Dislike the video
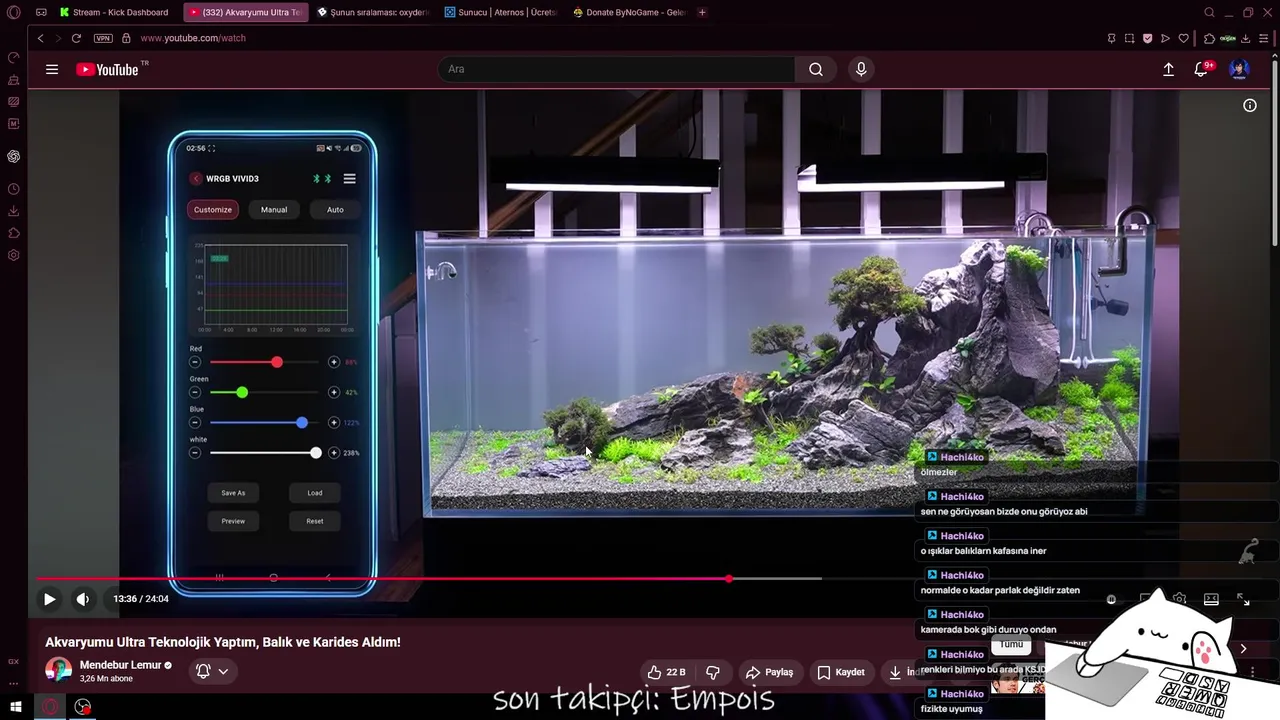Image resolution: width=1280 pixels, height=720 pixels. tap(713, 672)
